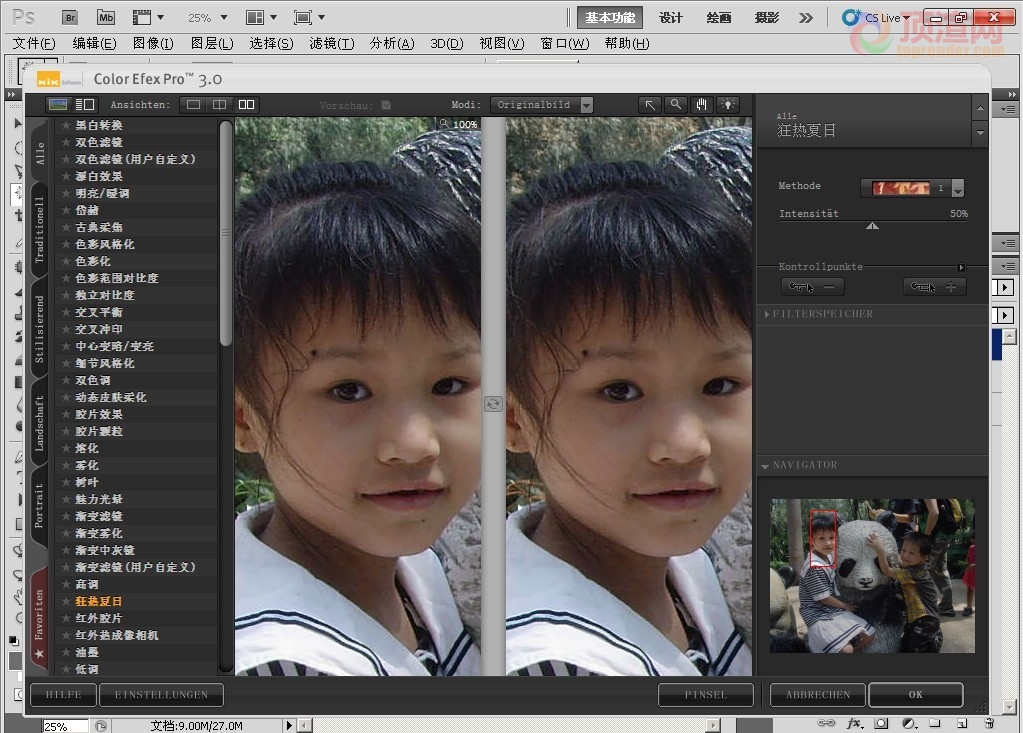Switch to the full image preview mode icon
Screen dimensions: 1023x733
point(58,104)
